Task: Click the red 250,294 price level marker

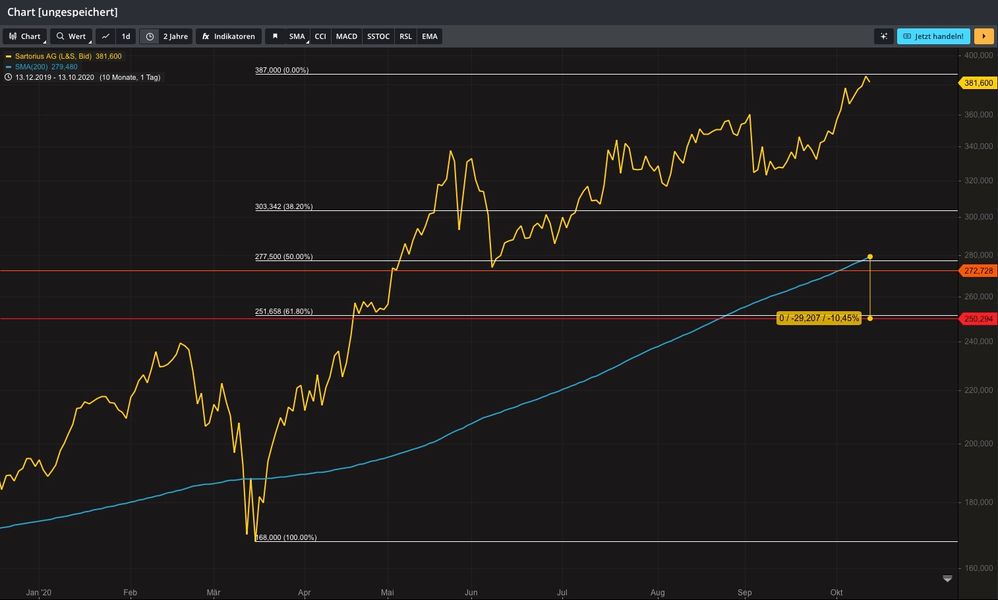Action: [x=977, y=318]
